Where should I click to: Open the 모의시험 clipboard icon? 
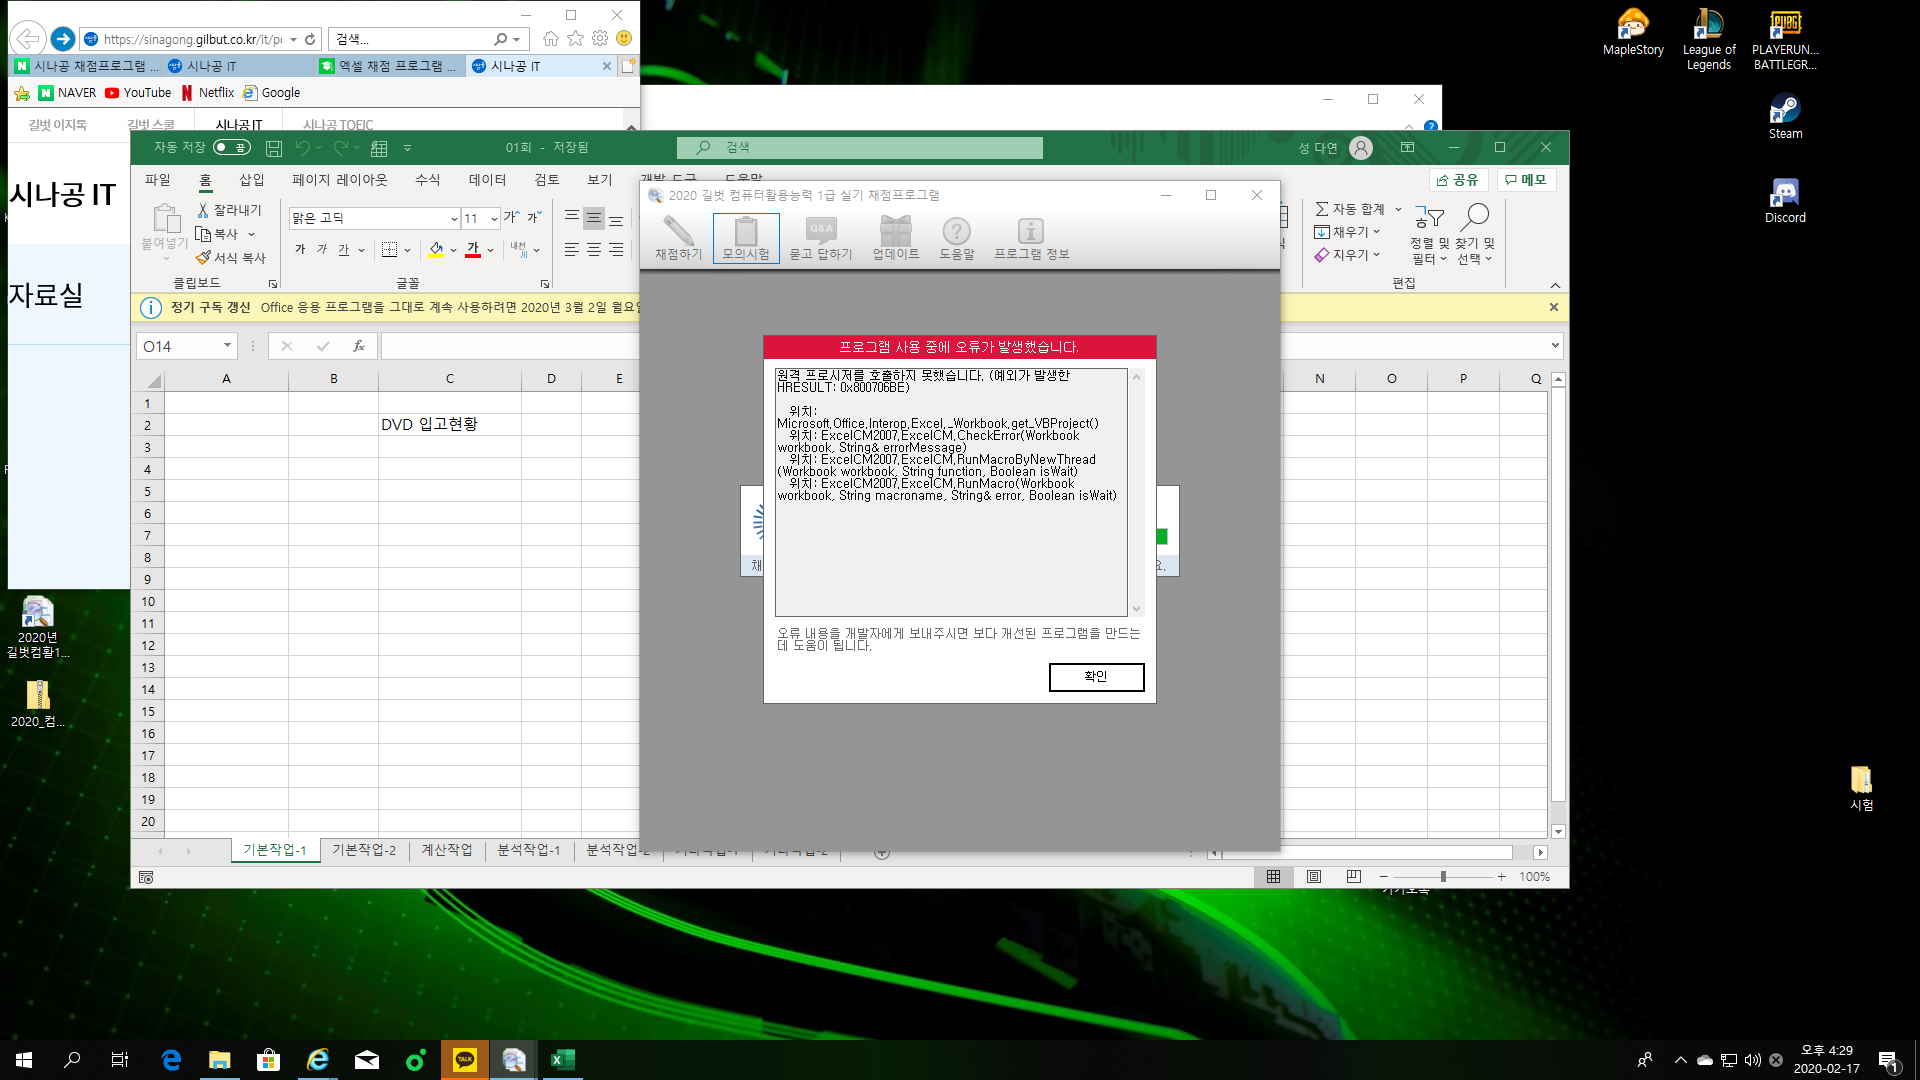point(746,232)
